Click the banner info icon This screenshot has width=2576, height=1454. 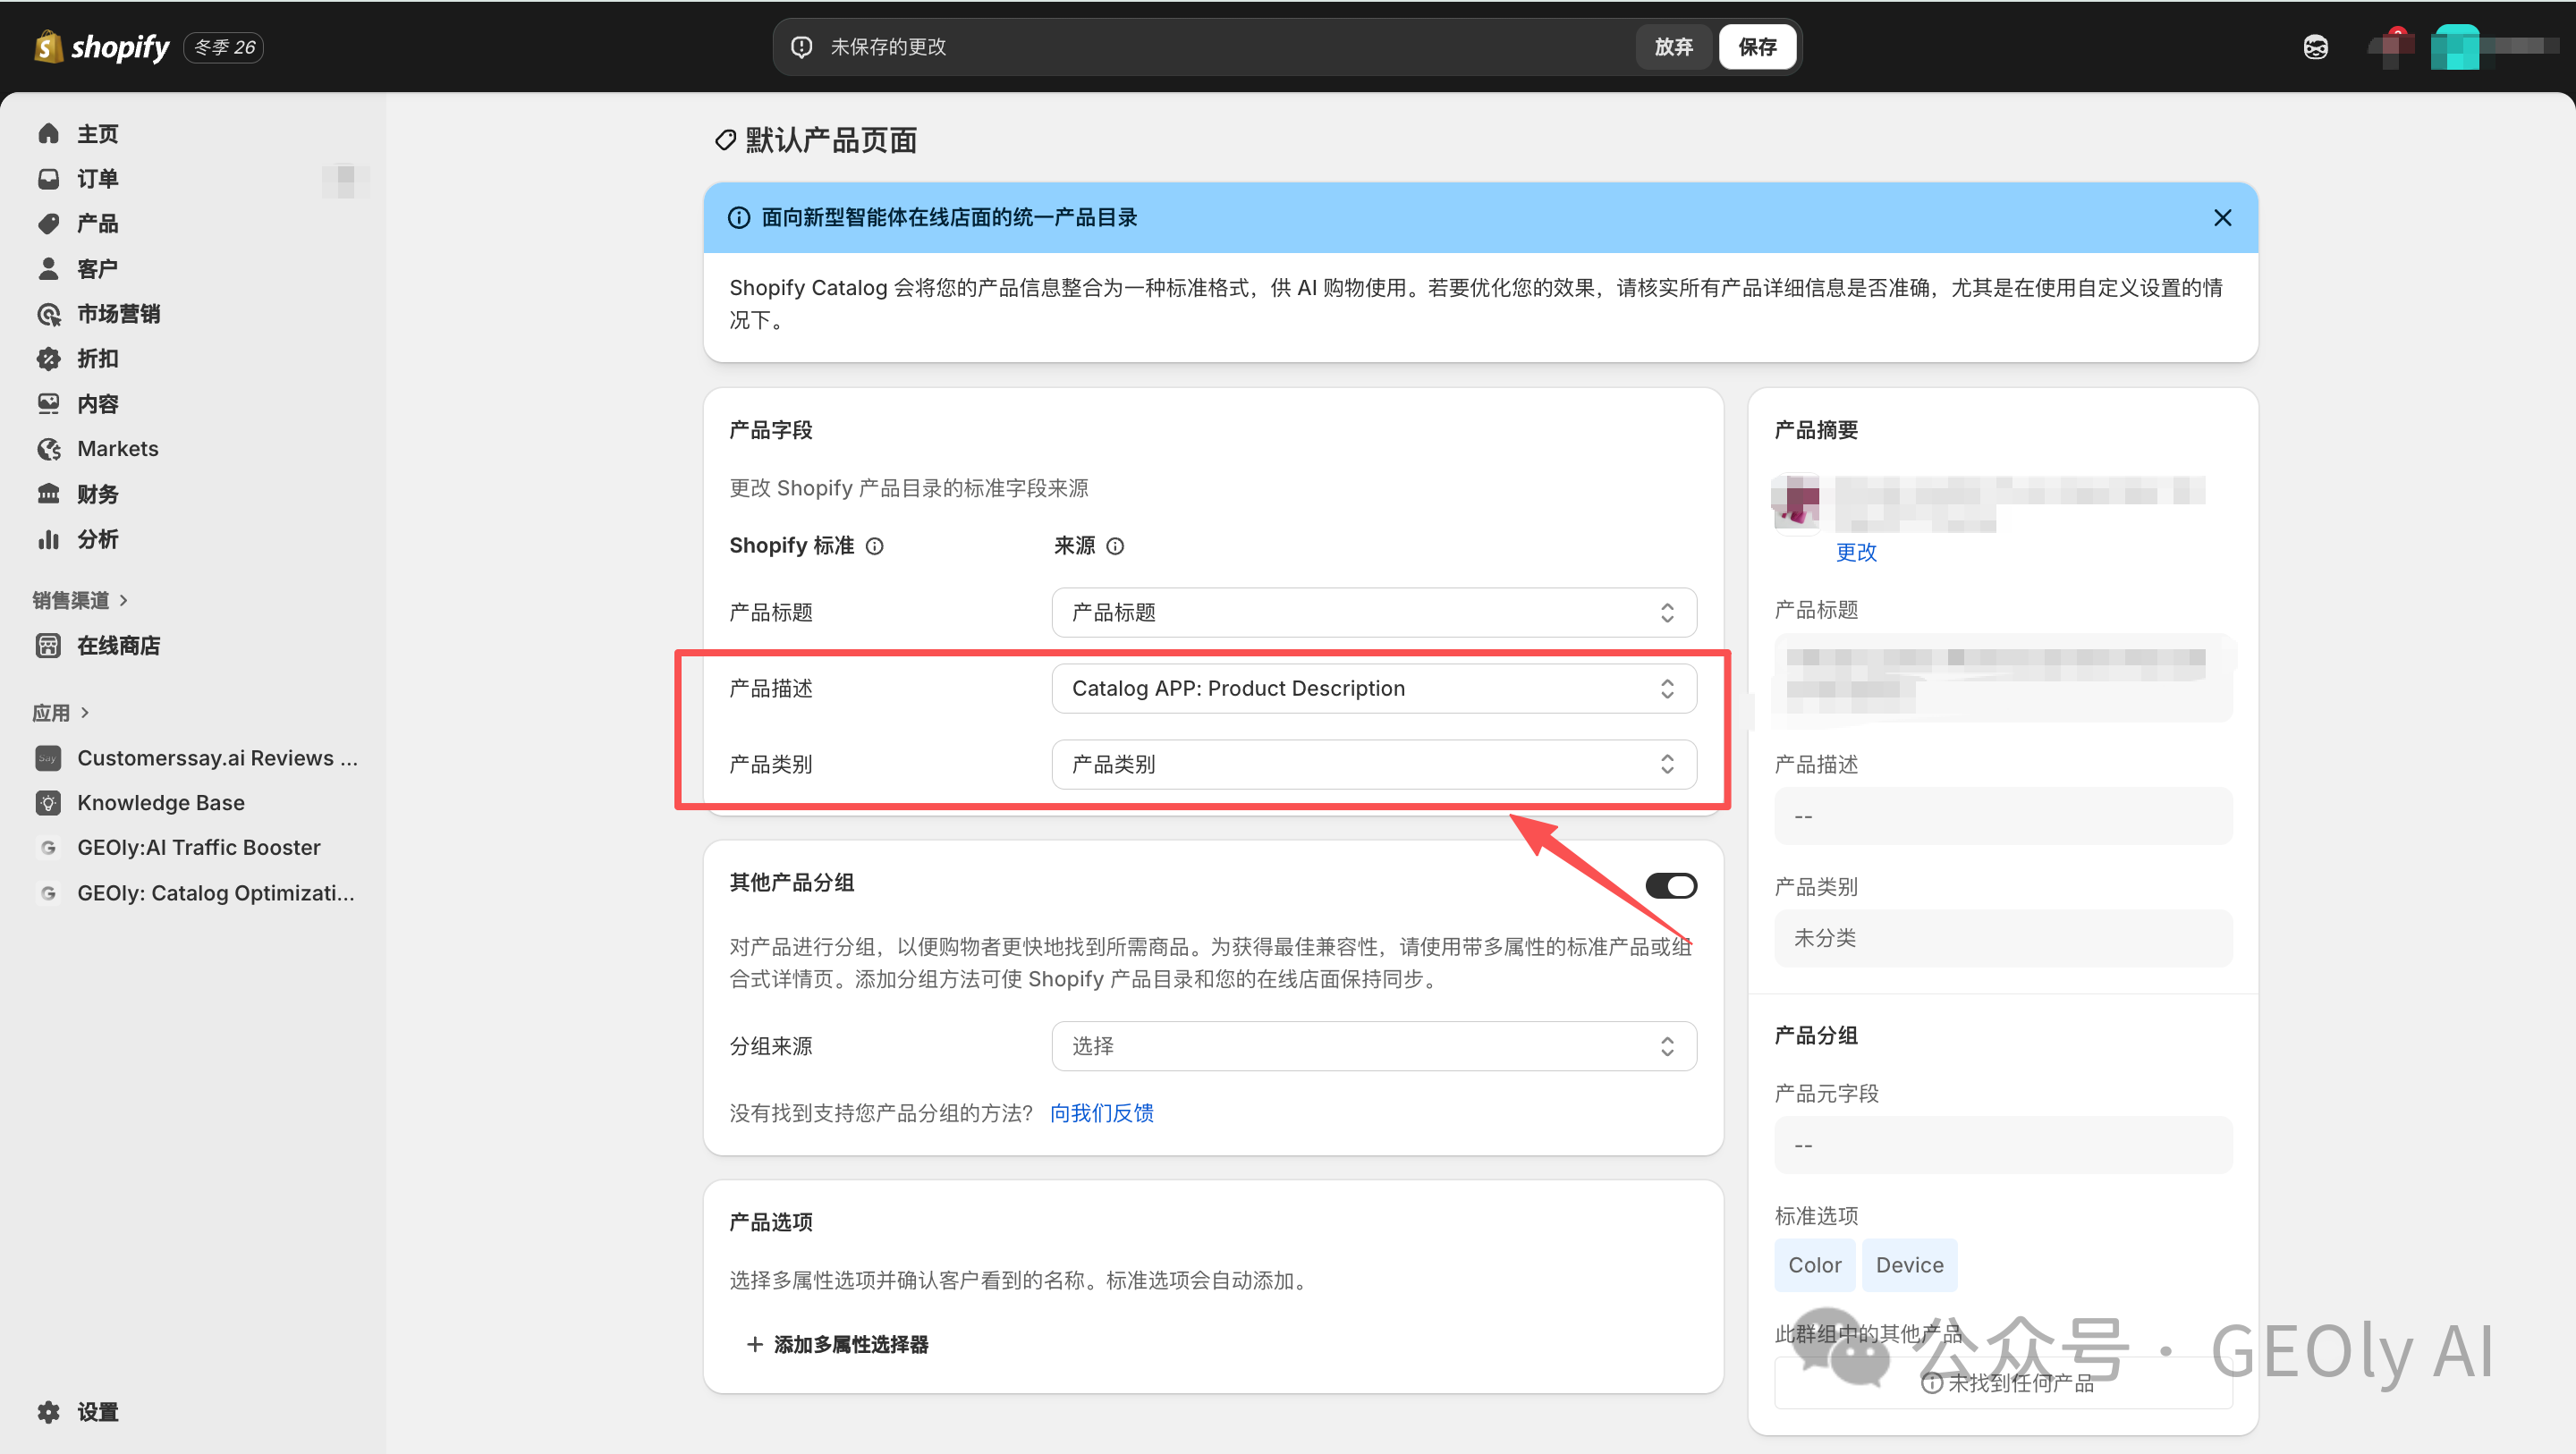(738, 218)
